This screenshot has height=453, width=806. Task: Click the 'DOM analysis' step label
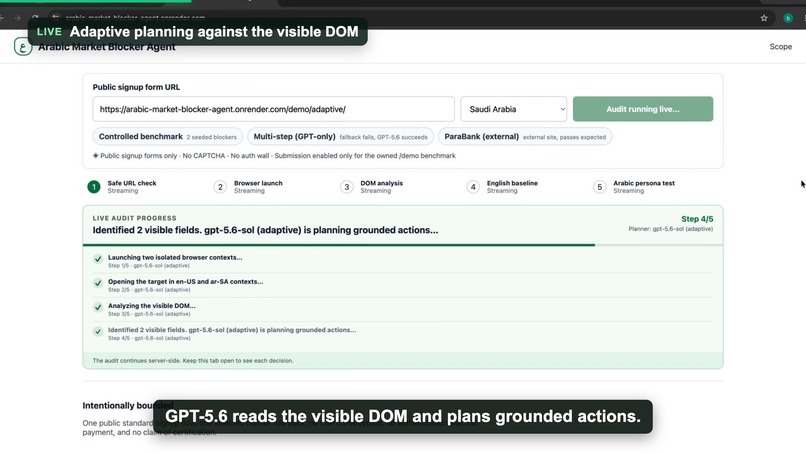tap(381, 183)
